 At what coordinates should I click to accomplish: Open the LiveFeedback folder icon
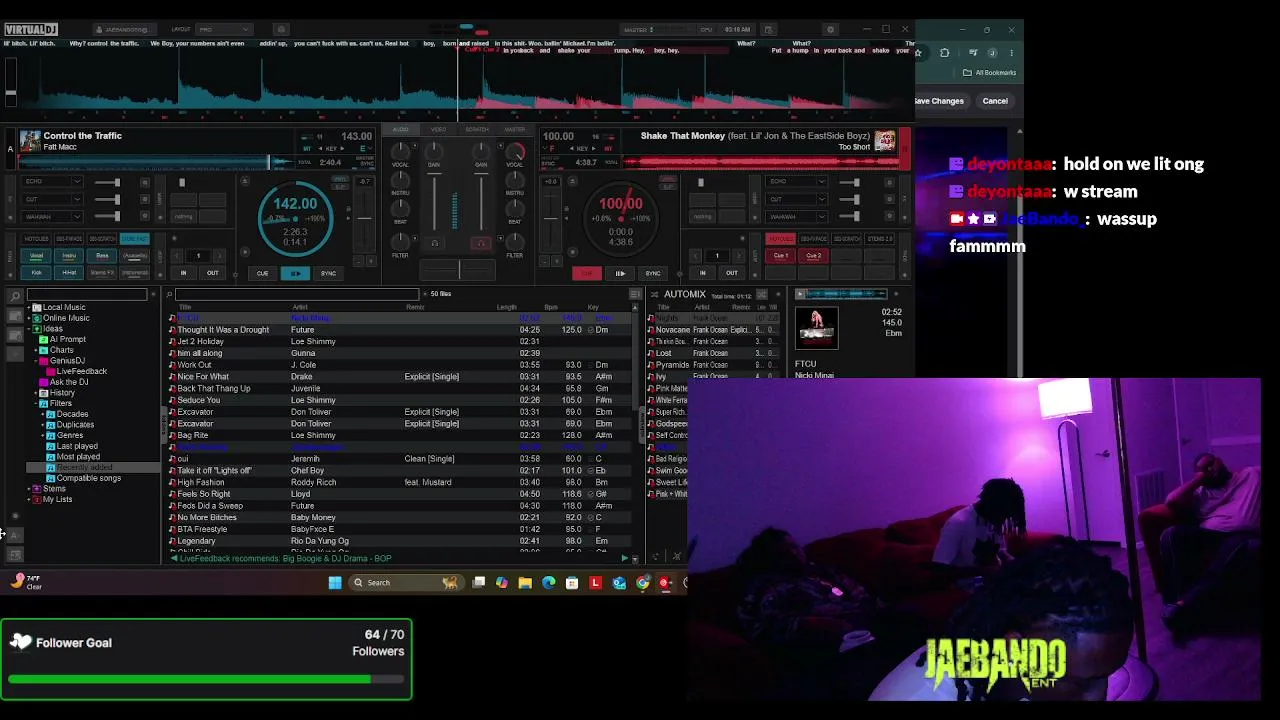[51, 371]
